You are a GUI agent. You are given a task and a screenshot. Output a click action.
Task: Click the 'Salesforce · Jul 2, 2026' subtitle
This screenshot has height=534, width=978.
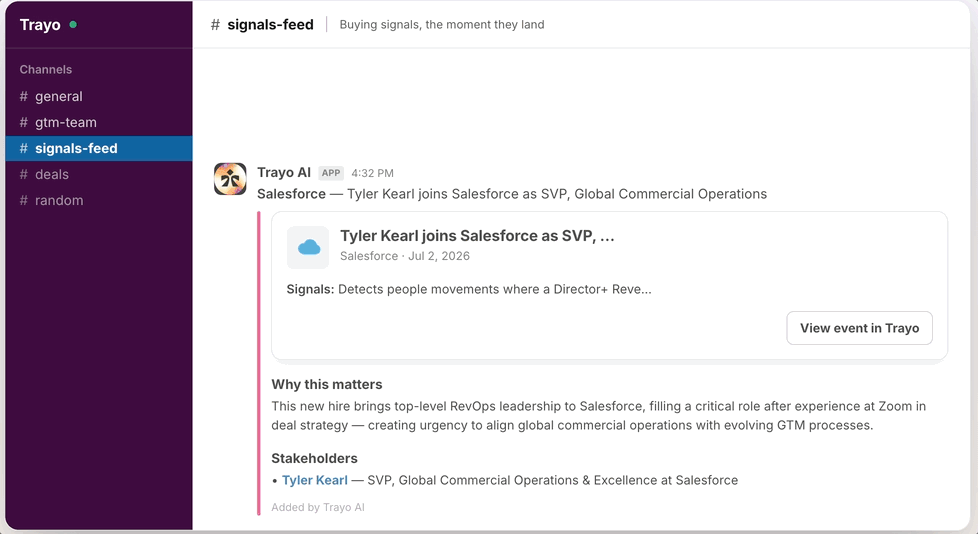tap(405, 256)
